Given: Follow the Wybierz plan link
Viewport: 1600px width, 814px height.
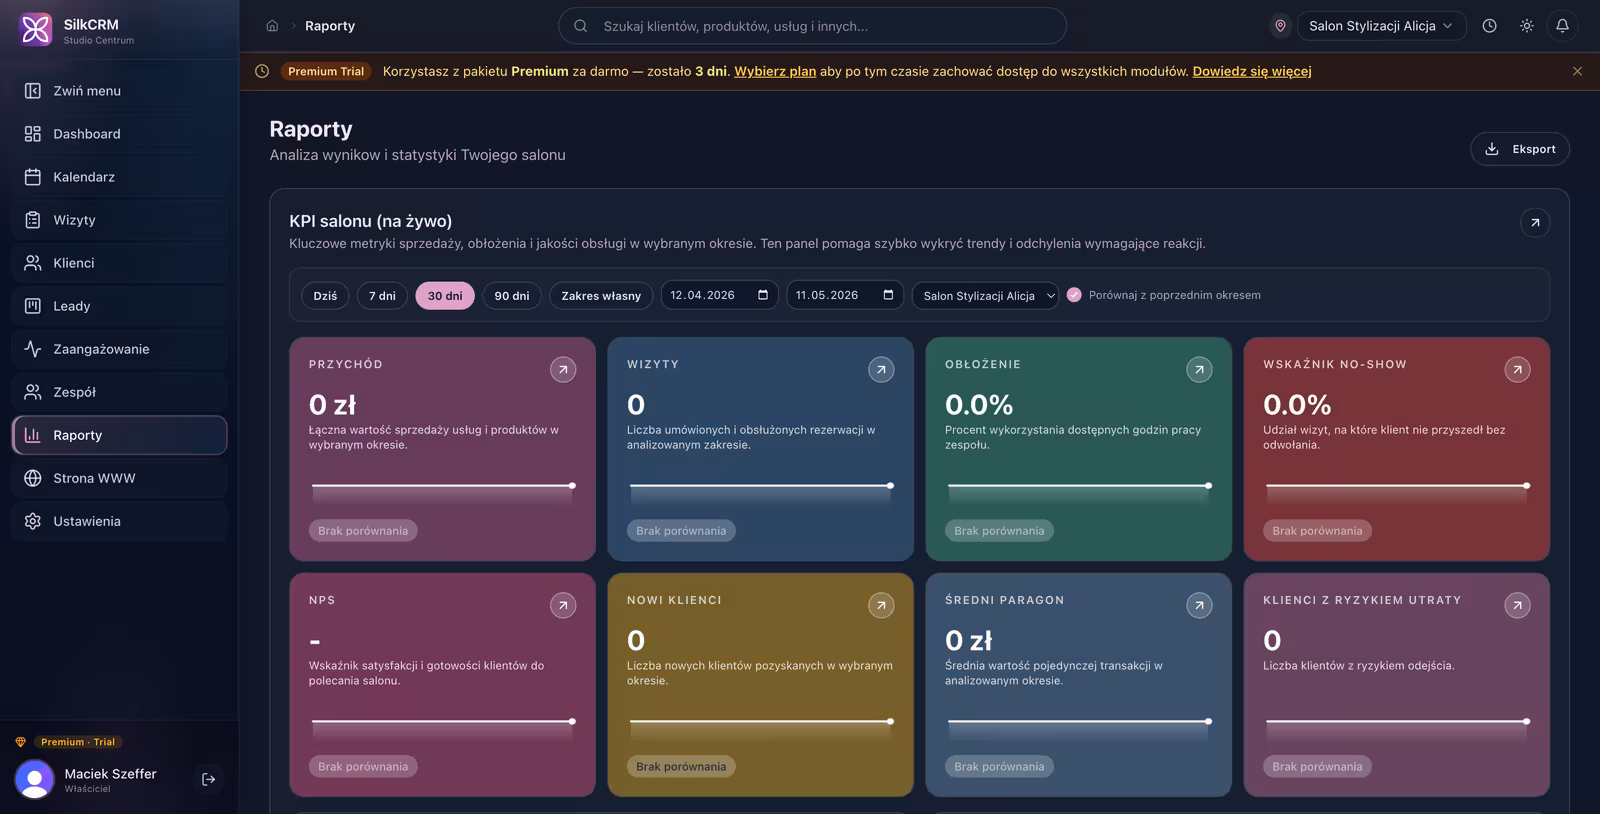Looking at the screenshot, I should pos(775,72).
